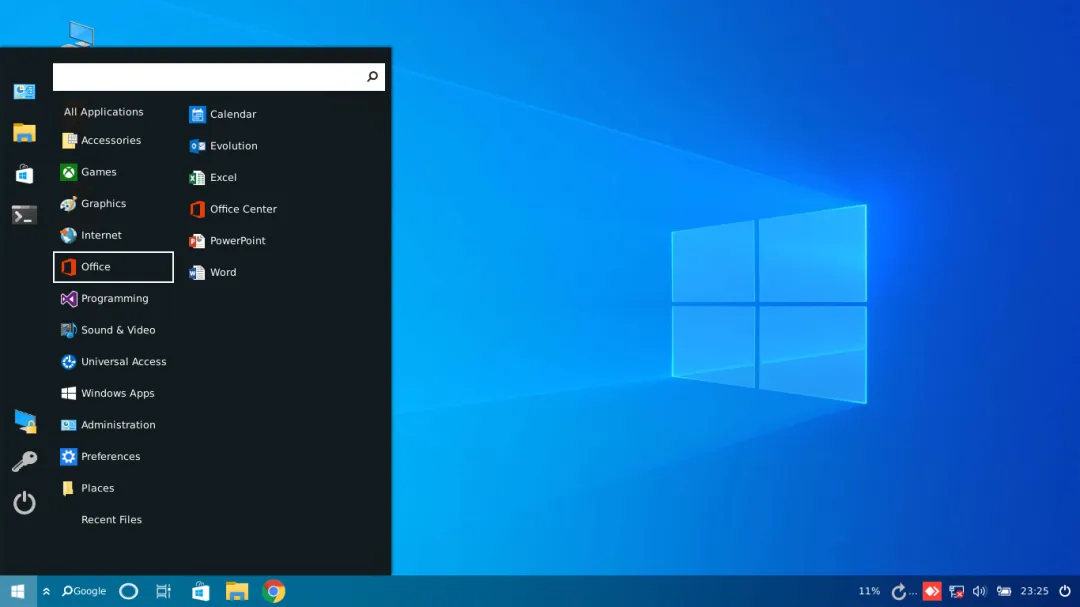
Task: Show Recent Files
Action: pyautogui.click(x=113, y=521)
